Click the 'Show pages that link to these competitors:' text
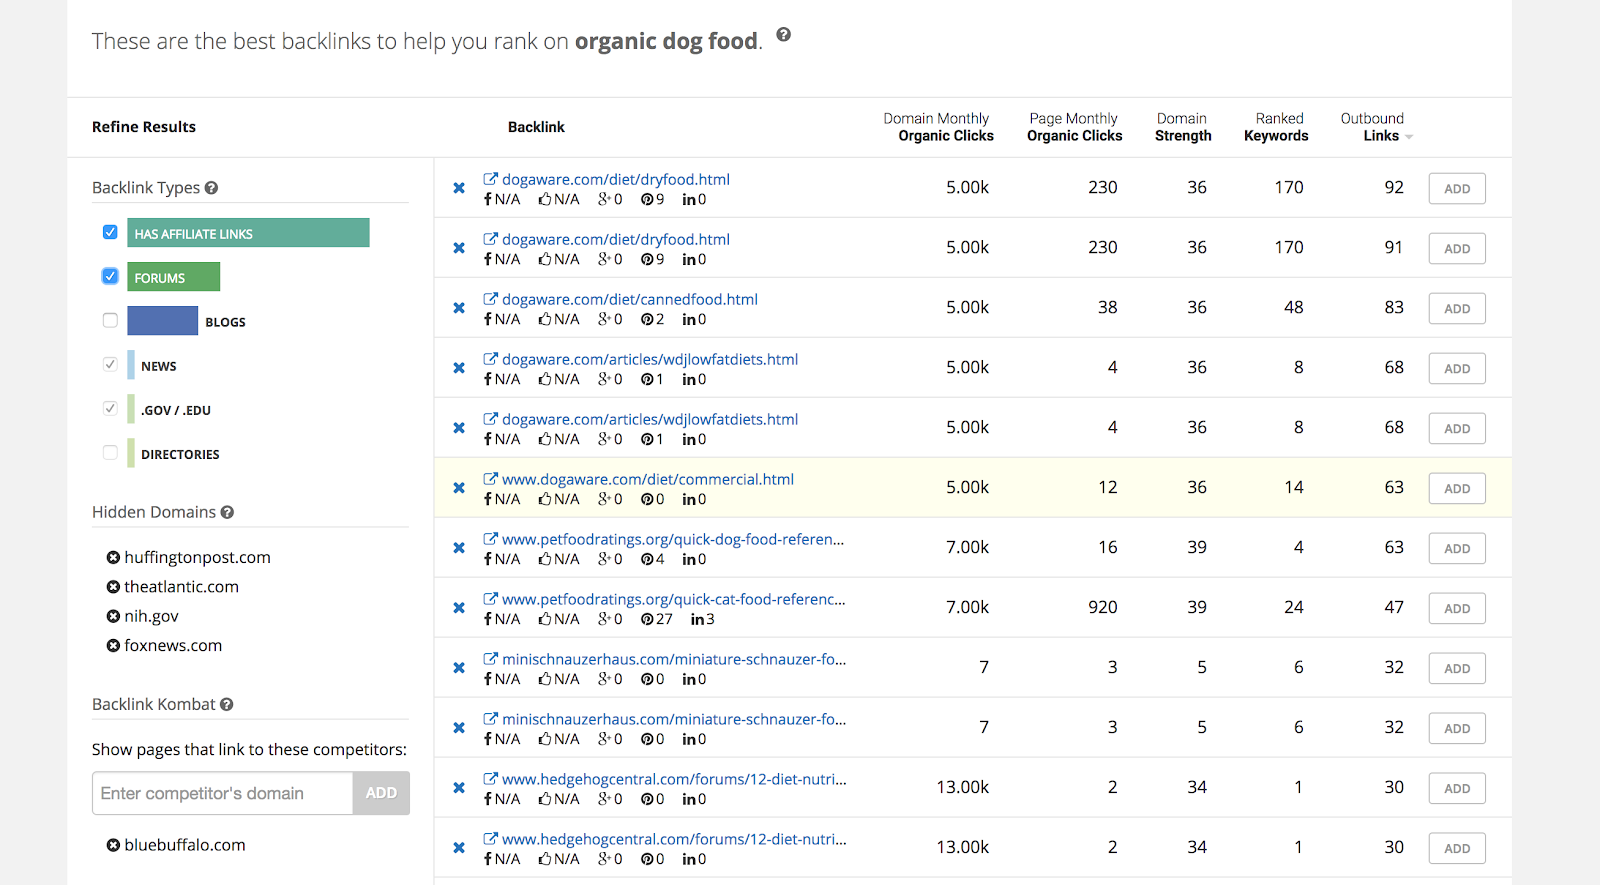This screenshot has height=885, width=1600. tap(249, 750)
